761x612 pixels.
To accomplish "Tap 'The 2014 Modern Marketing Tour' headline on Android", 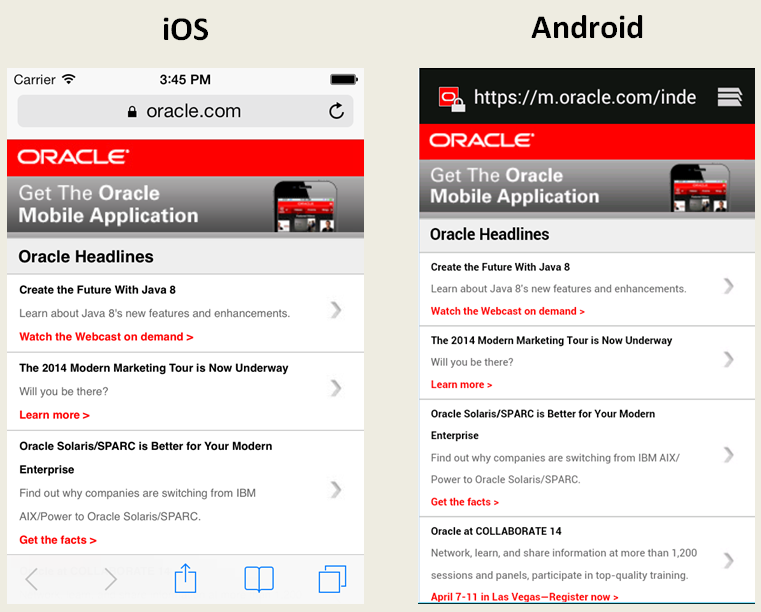I will (x=551, y=340).
